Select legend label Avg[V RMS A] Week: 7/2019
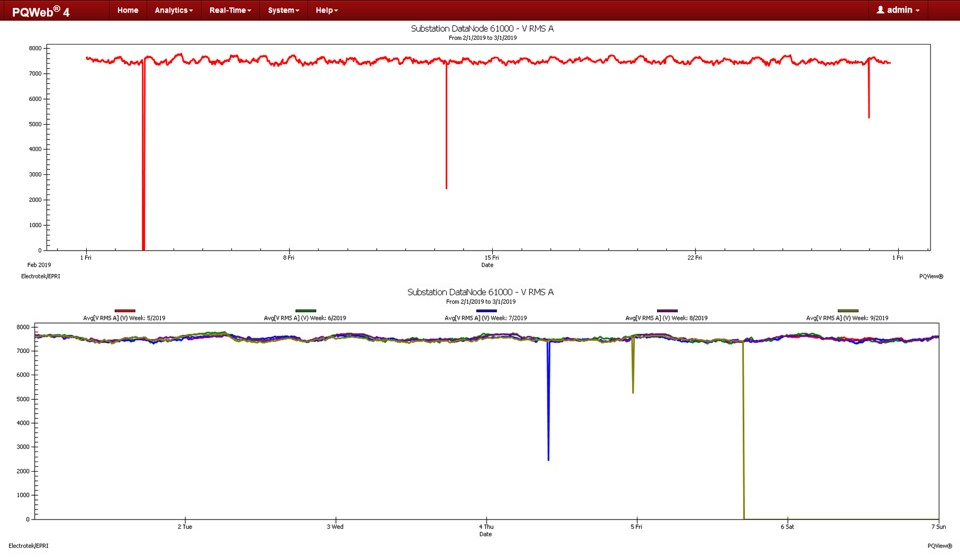 tap(486, 318)
